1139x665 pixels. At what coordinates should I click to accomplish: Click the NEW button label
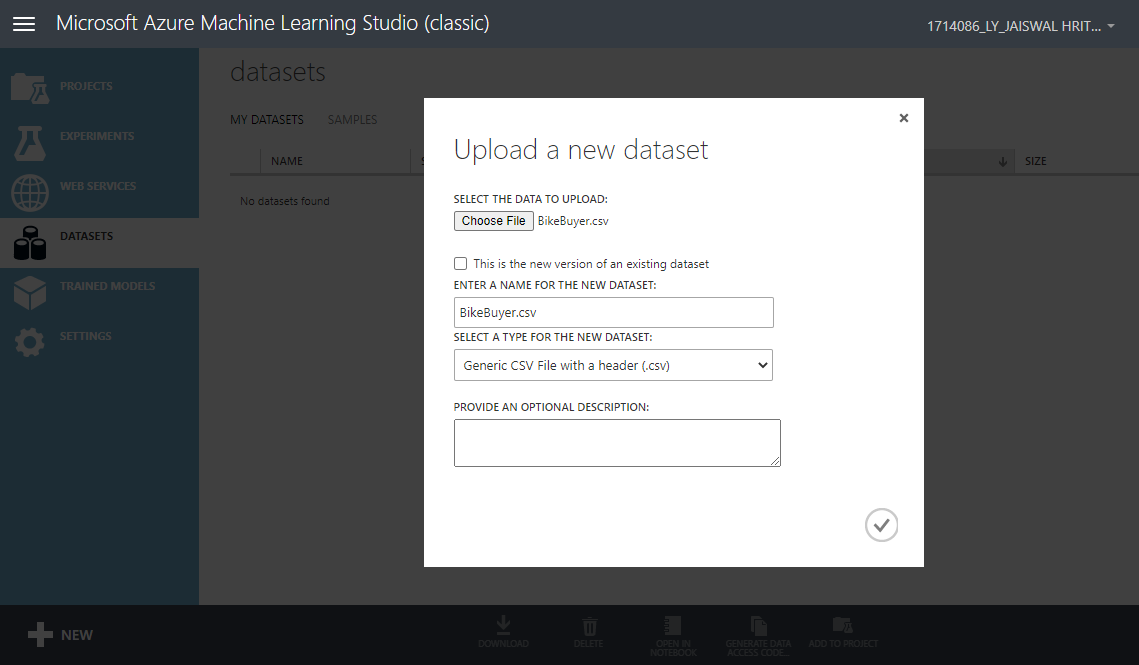[77, 635]
